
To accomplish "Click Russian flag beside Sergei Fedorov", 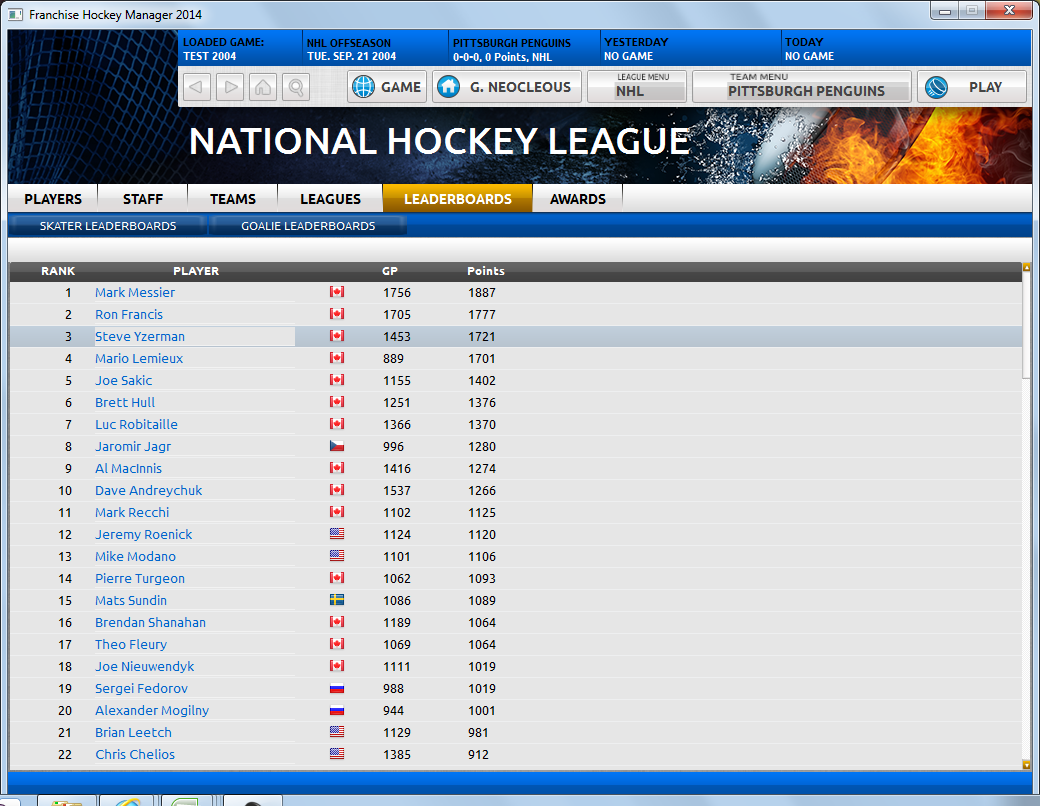I will [337, 688].
